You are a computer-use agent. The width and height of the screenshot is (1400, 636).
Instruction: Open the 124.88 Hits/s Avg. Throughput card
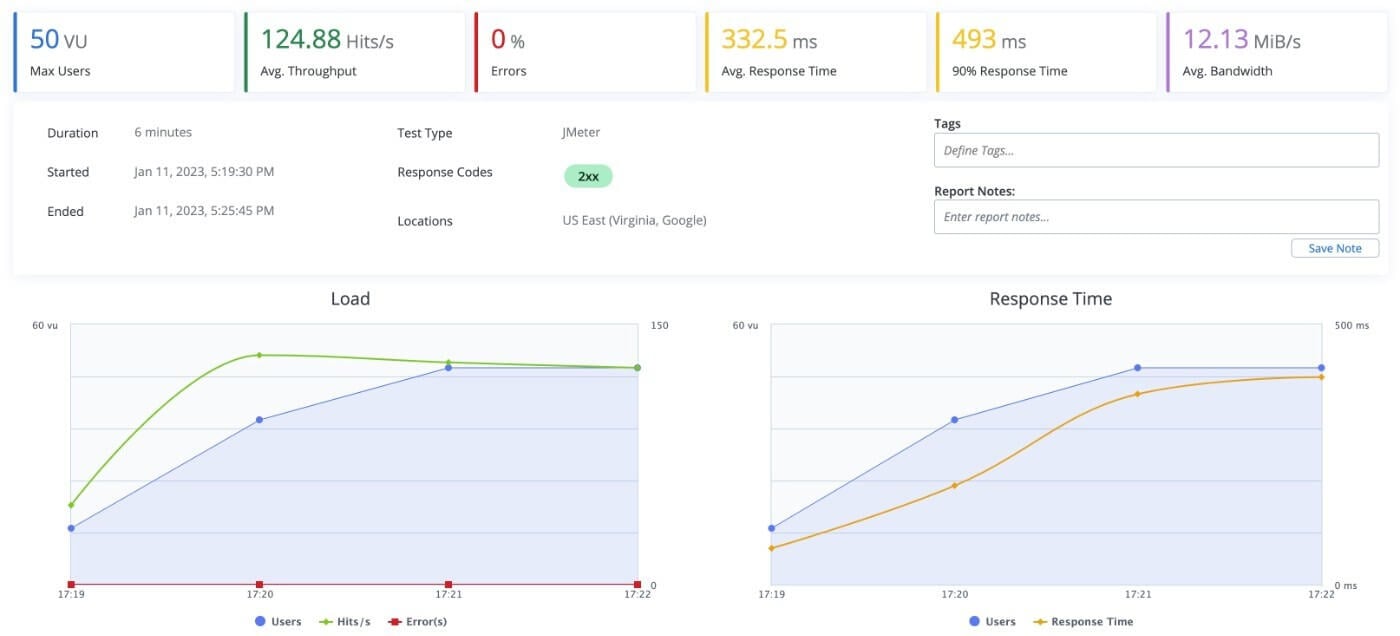point(355,52)
